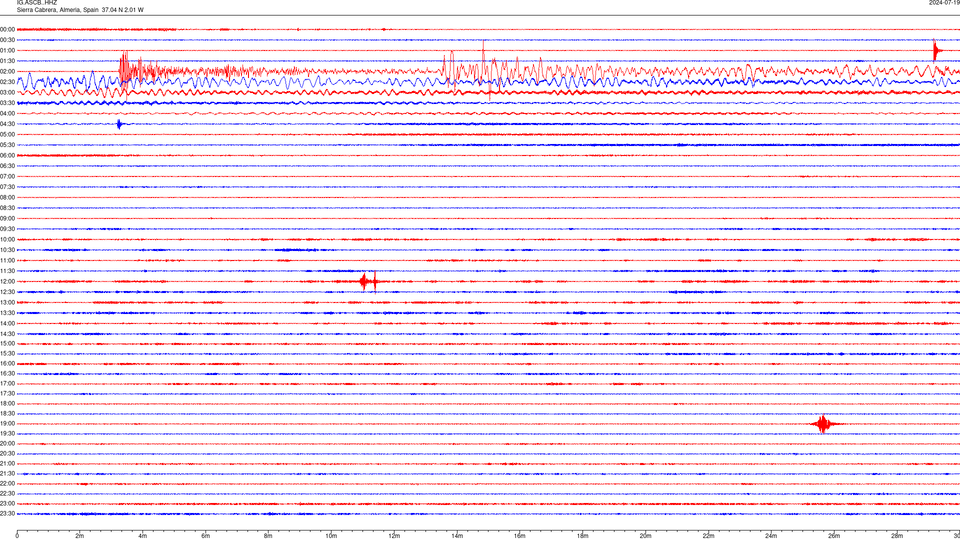
Task: Click the 05:00 trace time label
Action: (x=7, y=134)
